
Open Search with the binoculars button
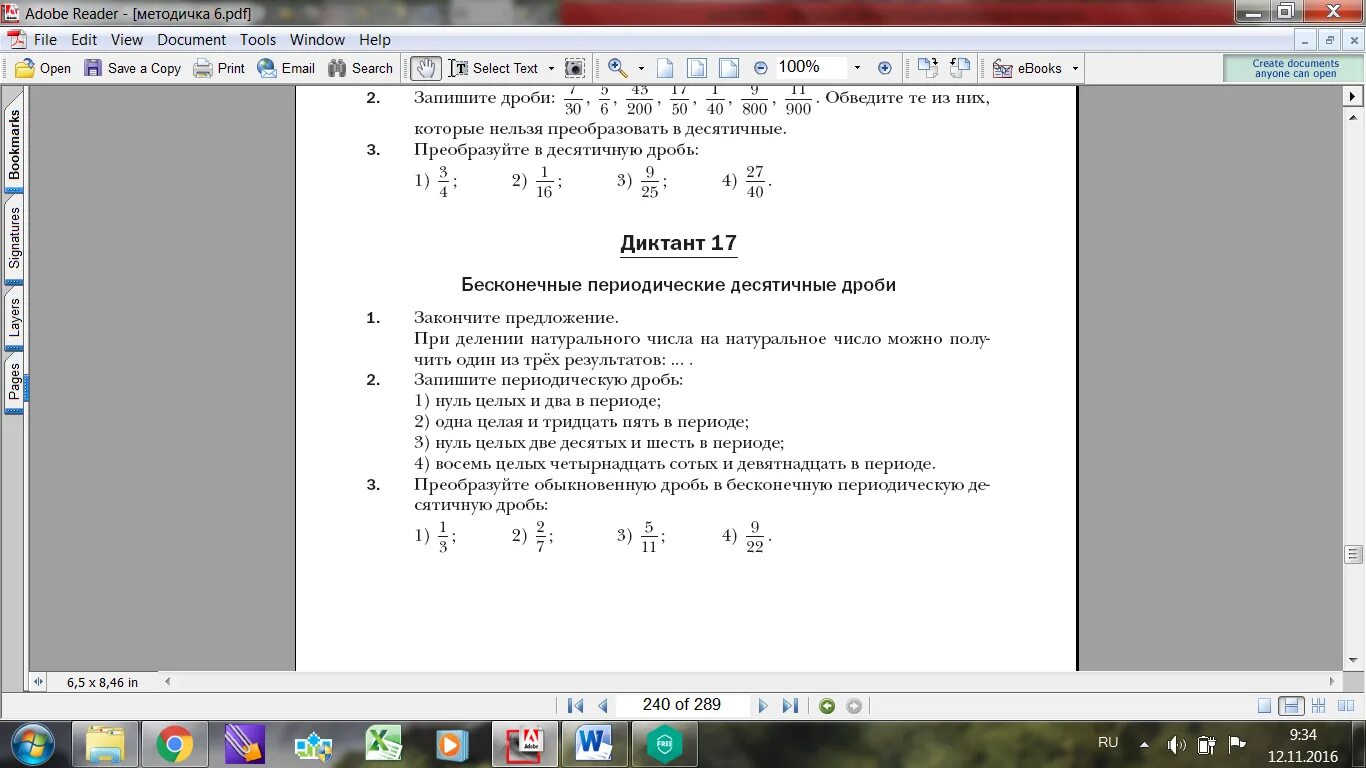[360, 68]
